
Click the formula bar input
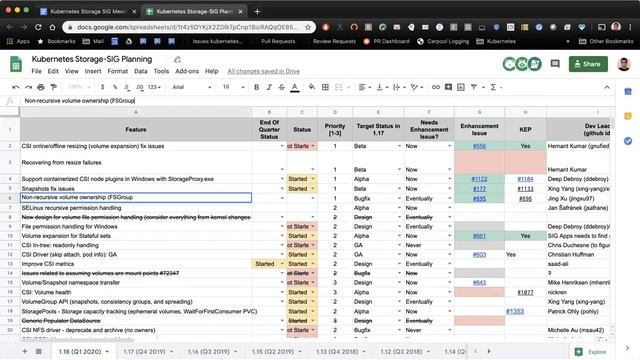(318, 100)
